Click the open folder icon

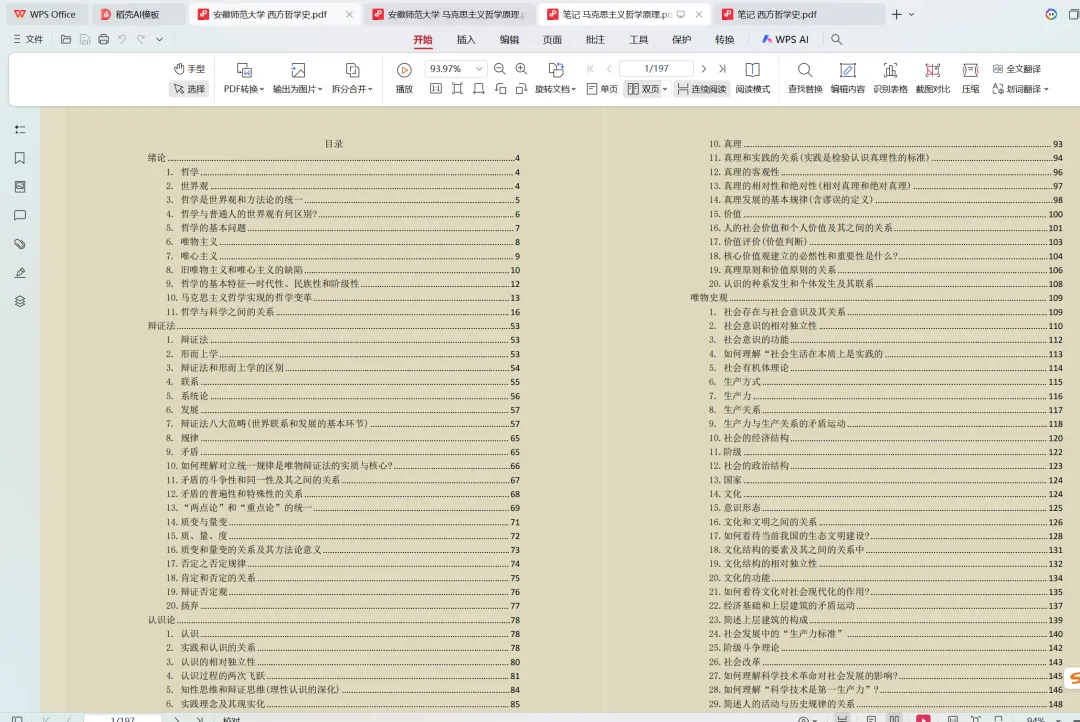66,40
